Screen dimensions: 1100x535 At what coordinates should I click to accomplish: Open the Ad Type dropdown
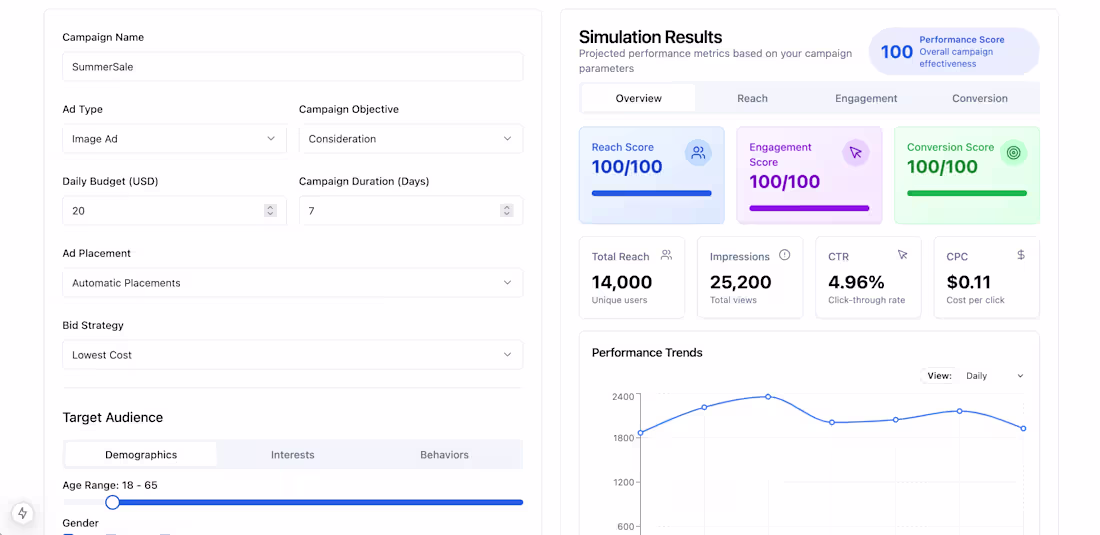point(174,139)
